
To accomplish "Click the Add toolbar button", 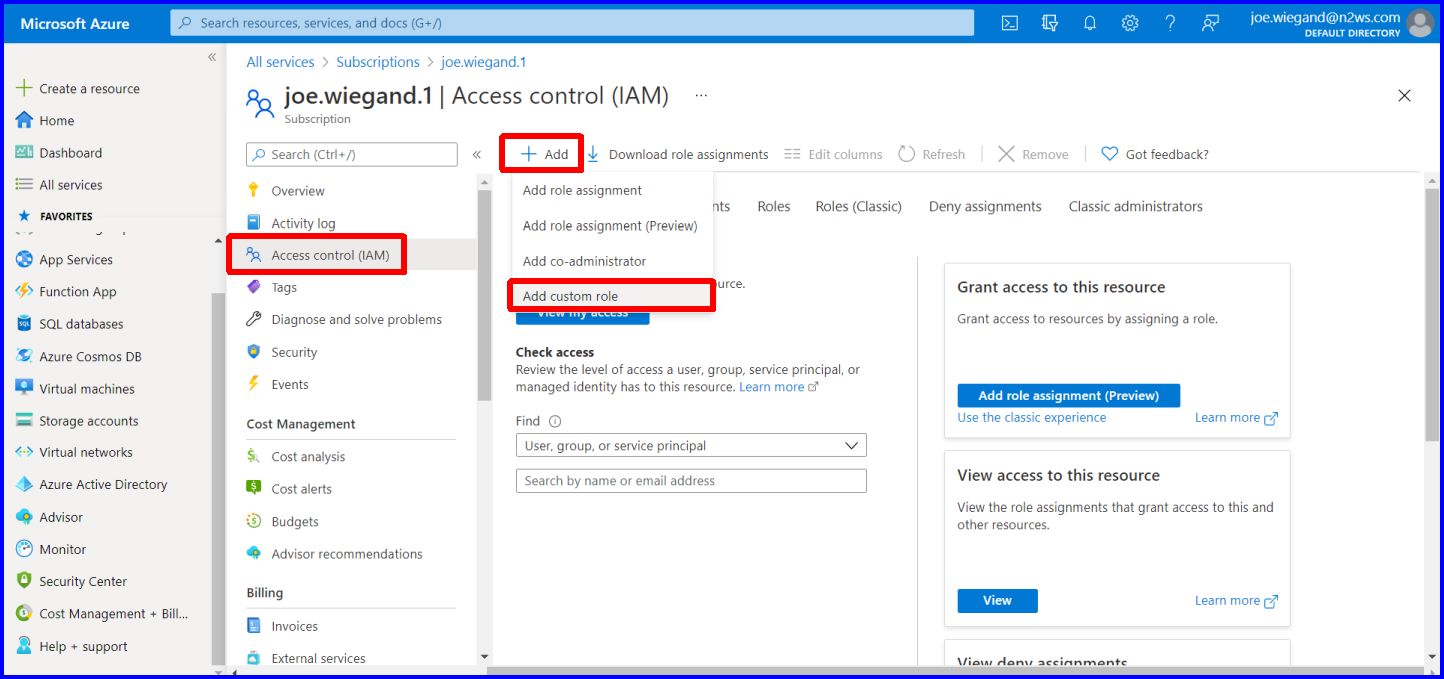I will 543,154.
